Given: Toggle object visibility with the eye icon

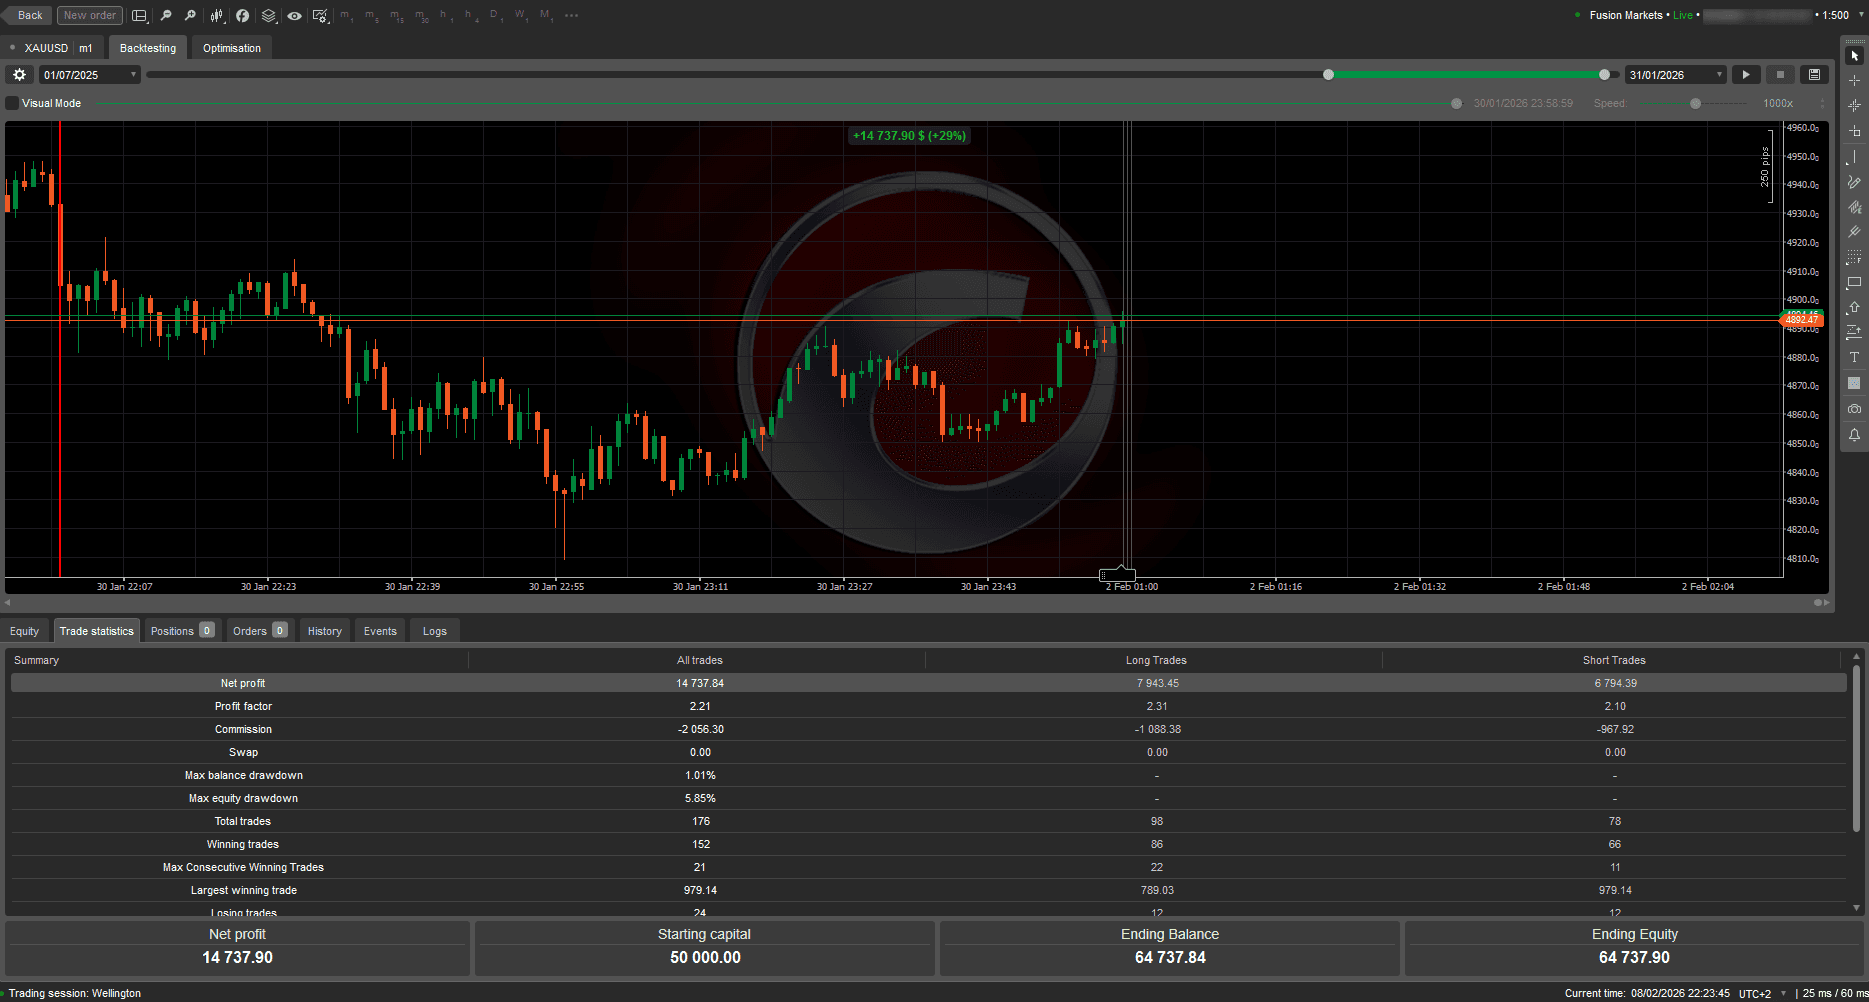Looking at the screenshot, I should coord(294,15).
